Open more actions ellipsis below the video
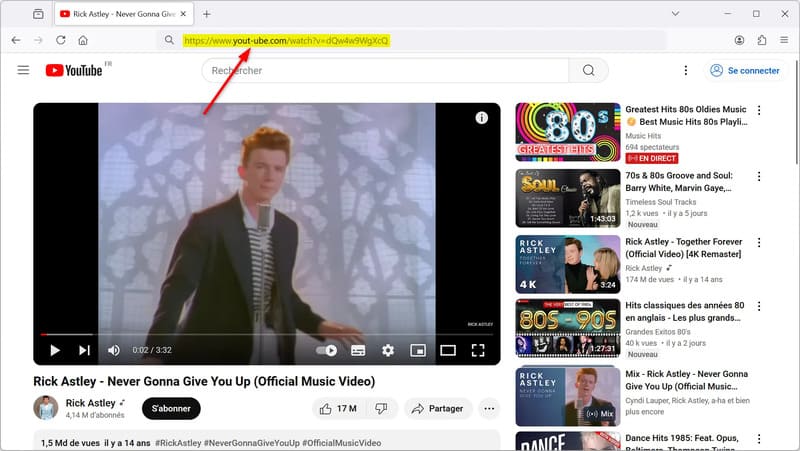Screen dimensions: 800x451 pos(489,409)
